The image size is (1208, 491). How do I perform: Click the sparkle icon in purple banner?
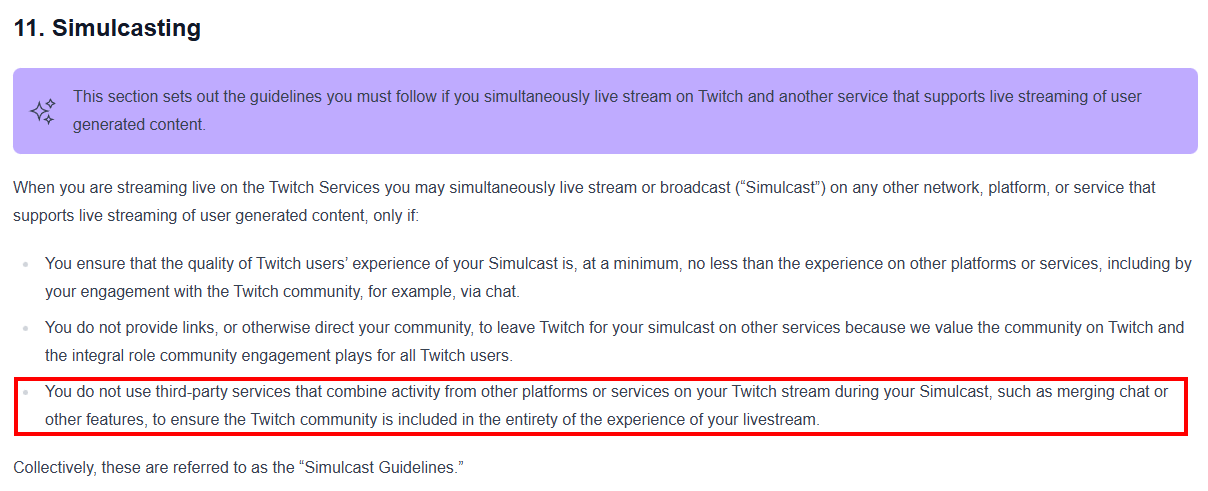(x=42, y=111)
